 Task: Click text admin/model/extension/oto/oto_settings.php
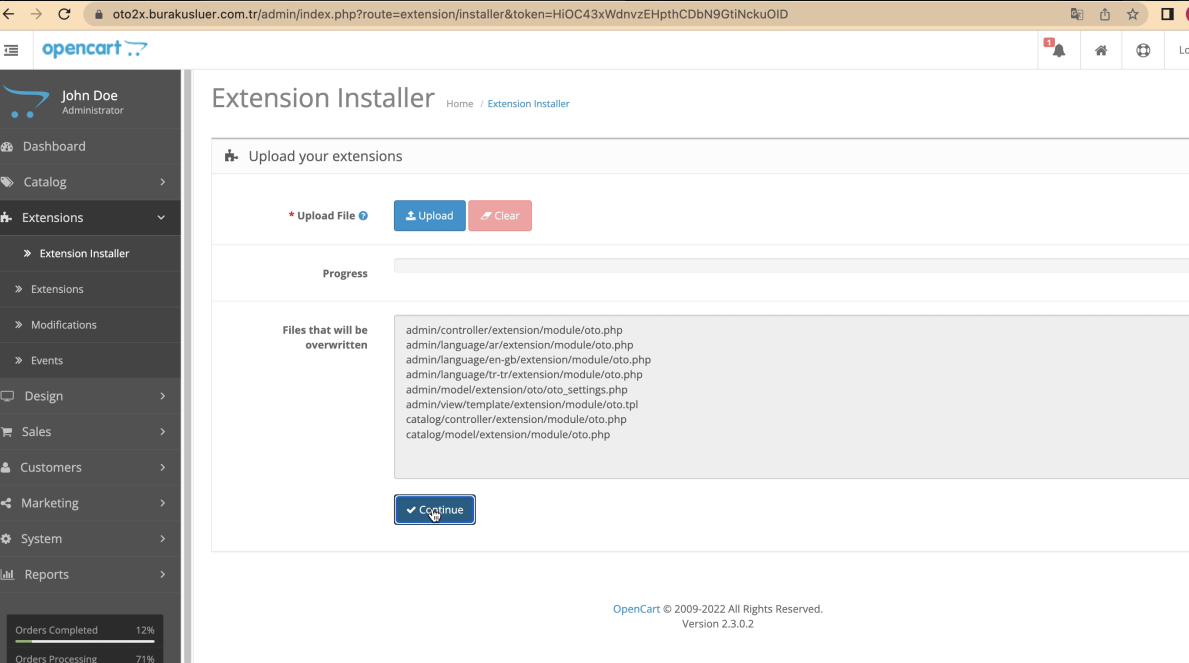[516, 390]
